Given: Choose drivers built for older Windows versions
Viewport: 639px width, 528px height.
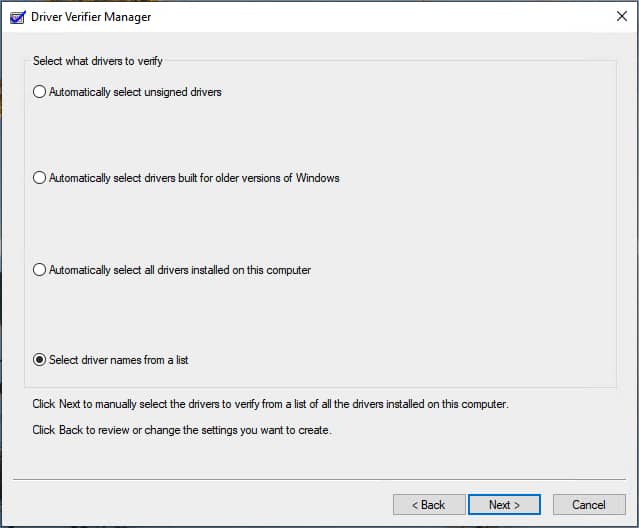Looking at the screenshot, I should 186,178.
